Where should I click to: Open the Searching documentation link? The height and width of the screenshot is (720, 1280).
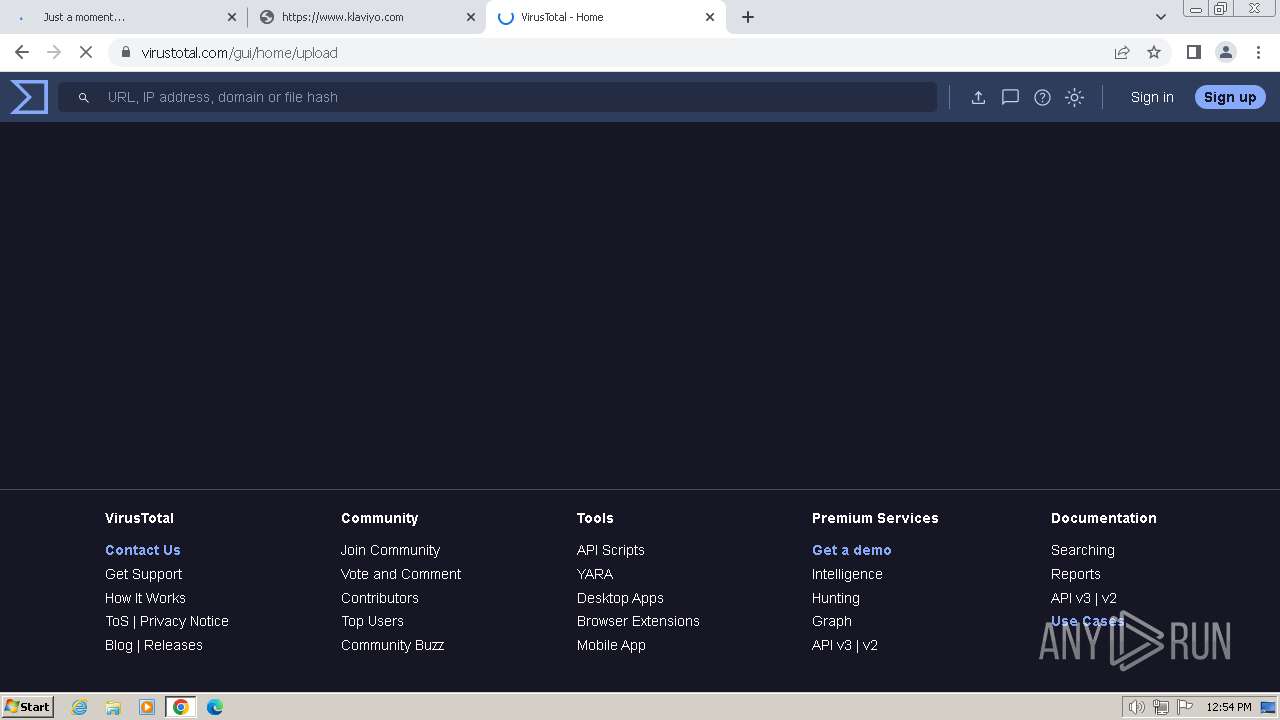coord(1083,550)
